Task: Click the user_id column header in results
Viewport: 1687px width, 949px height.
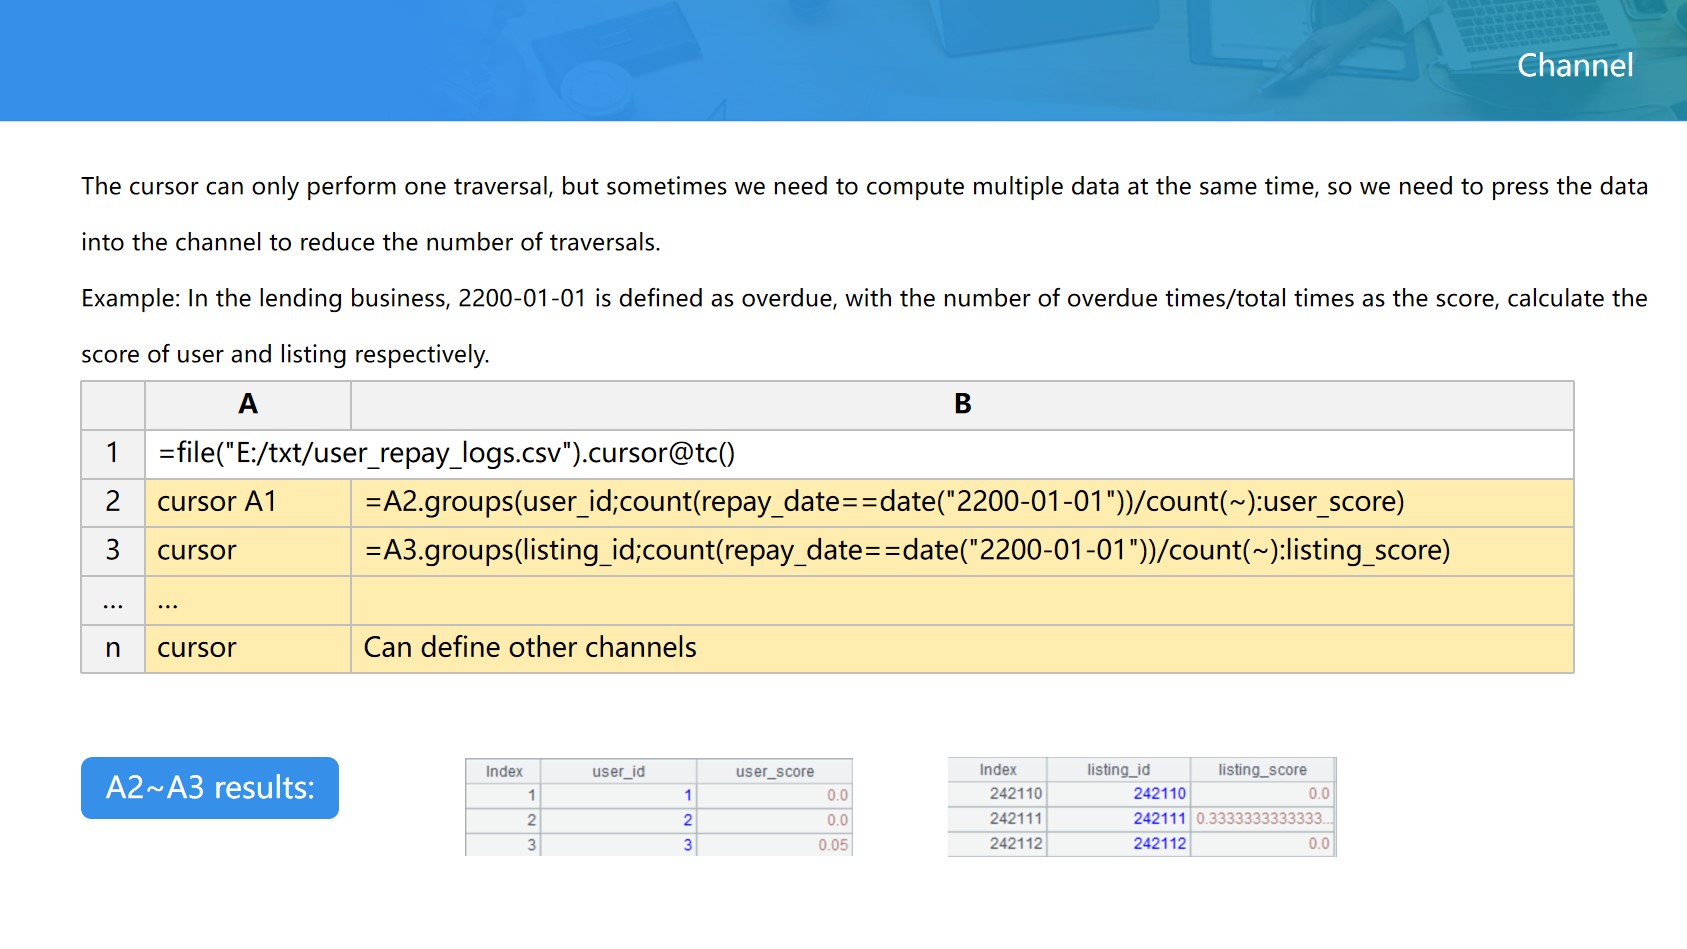Action: pos(618,771)
